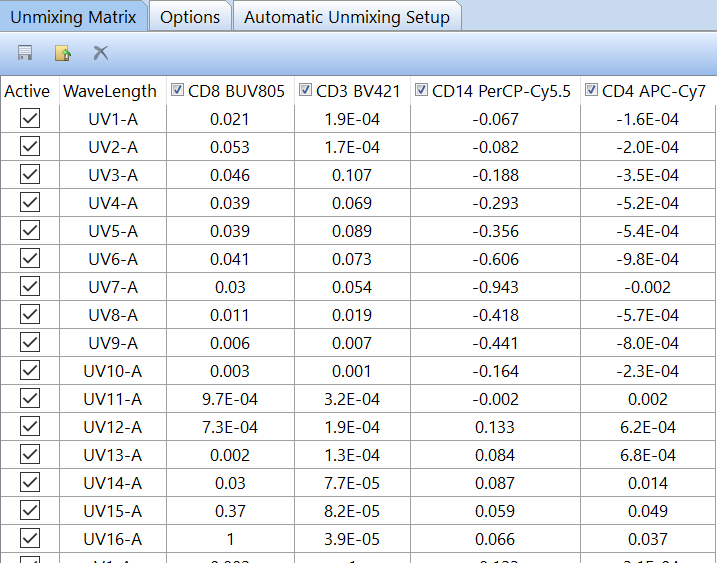The image size is (717, 563).
Task: Toggle the CD3 BV421 column checkbox
Action: click(x=305, y=90)
